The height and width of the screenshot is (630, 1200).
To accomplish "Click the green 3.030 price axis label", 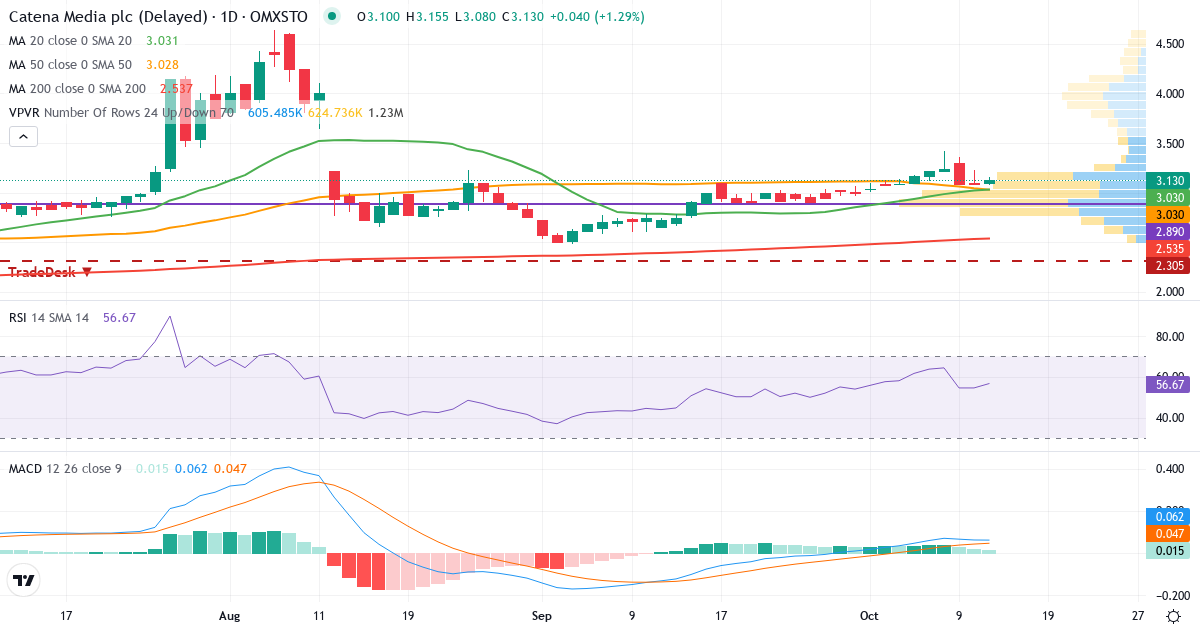I will point(1169,198).
